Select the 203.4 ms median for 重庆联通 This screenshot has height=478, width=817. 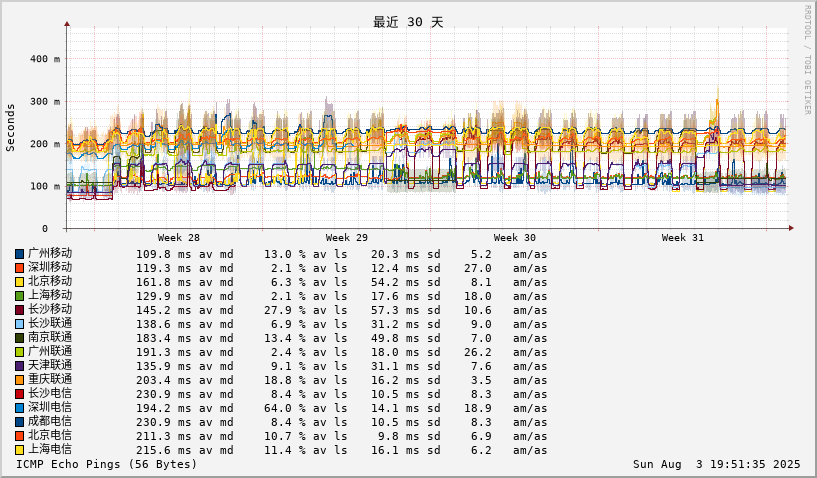coord(164,381)
